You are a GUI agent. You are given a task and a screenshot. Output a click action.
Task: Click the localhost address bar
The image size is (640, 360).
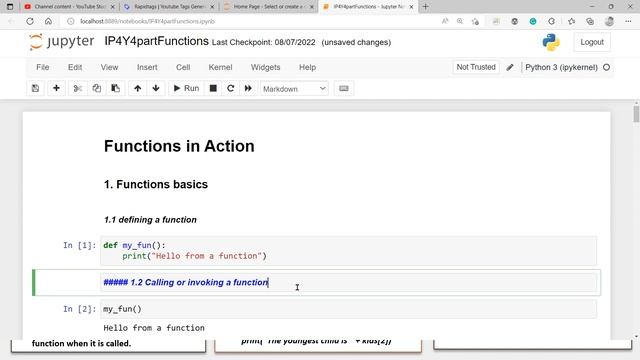click(147, 21)
